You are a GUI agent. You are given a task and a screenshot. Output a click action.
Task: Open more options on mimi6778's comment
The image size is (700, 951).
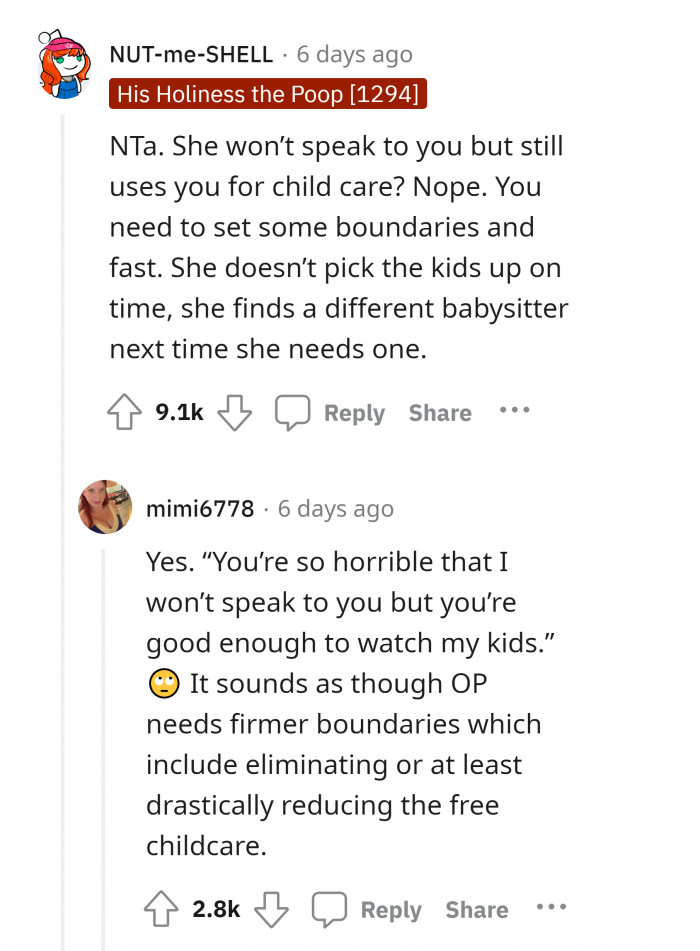[552, 906]
